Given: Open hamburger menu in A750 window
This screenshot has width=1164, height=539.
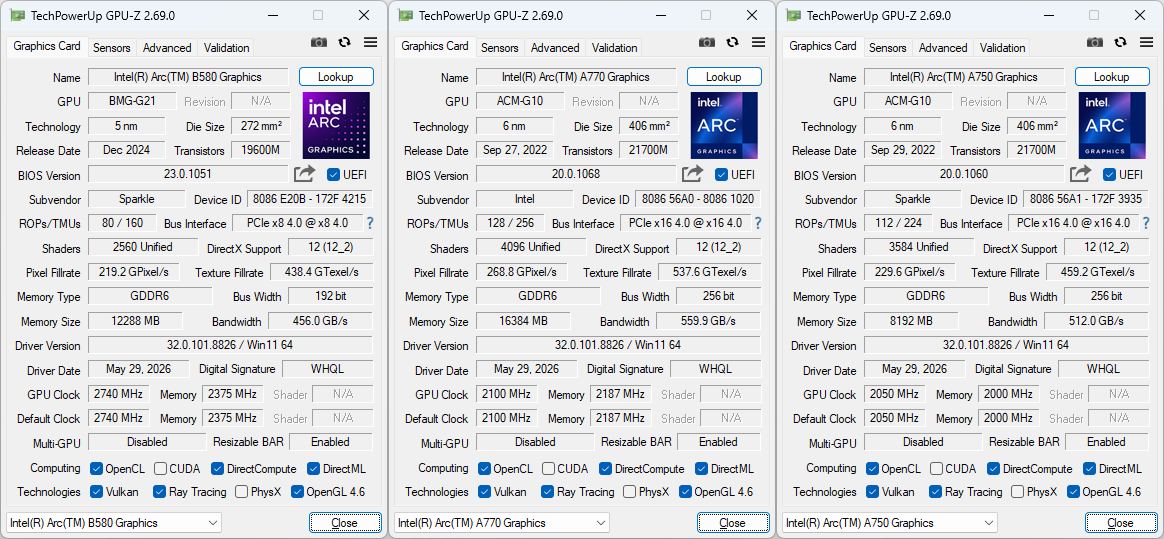Looking at the screenshot, I should pos(1146,42).
